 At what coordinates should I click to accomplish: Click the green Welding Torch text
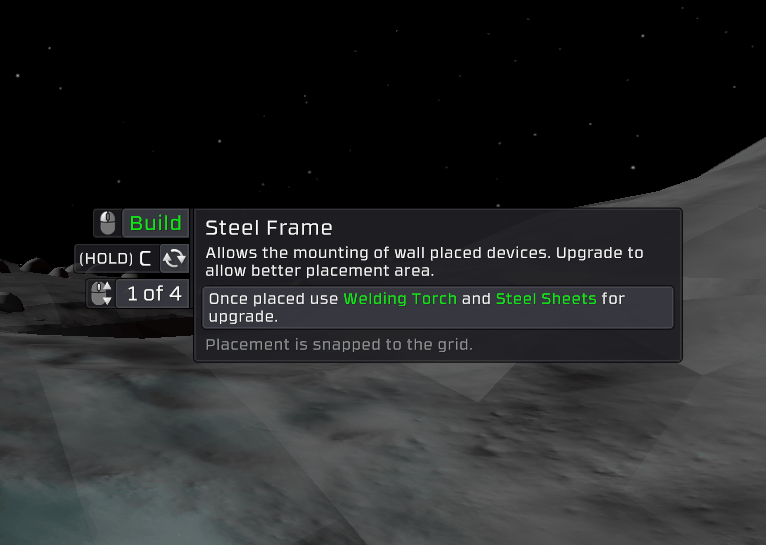[400, 298]
